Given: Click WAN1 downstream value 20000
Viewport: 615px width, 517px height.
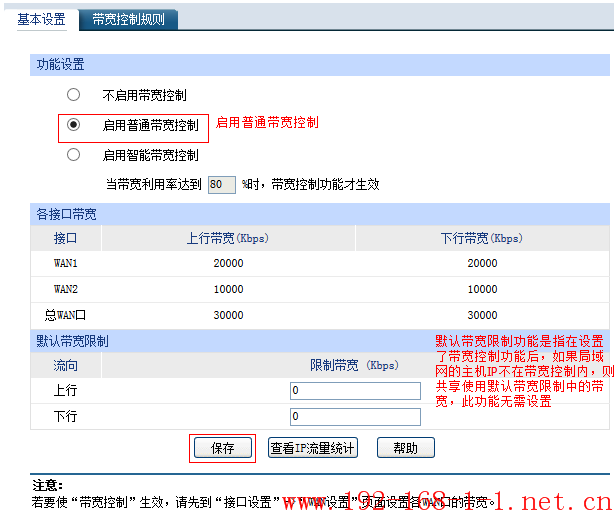Looking at the screenshot, I should [482, 263].
